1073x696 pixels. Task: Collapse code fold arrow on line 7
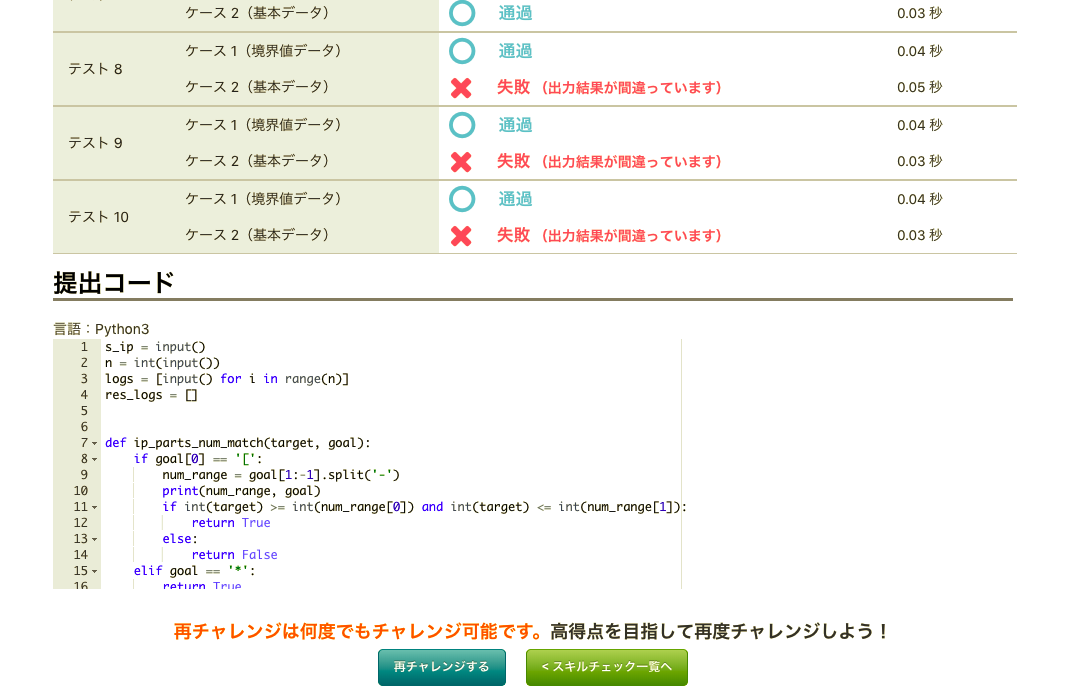pyautogui.click(x=94, y=443)
